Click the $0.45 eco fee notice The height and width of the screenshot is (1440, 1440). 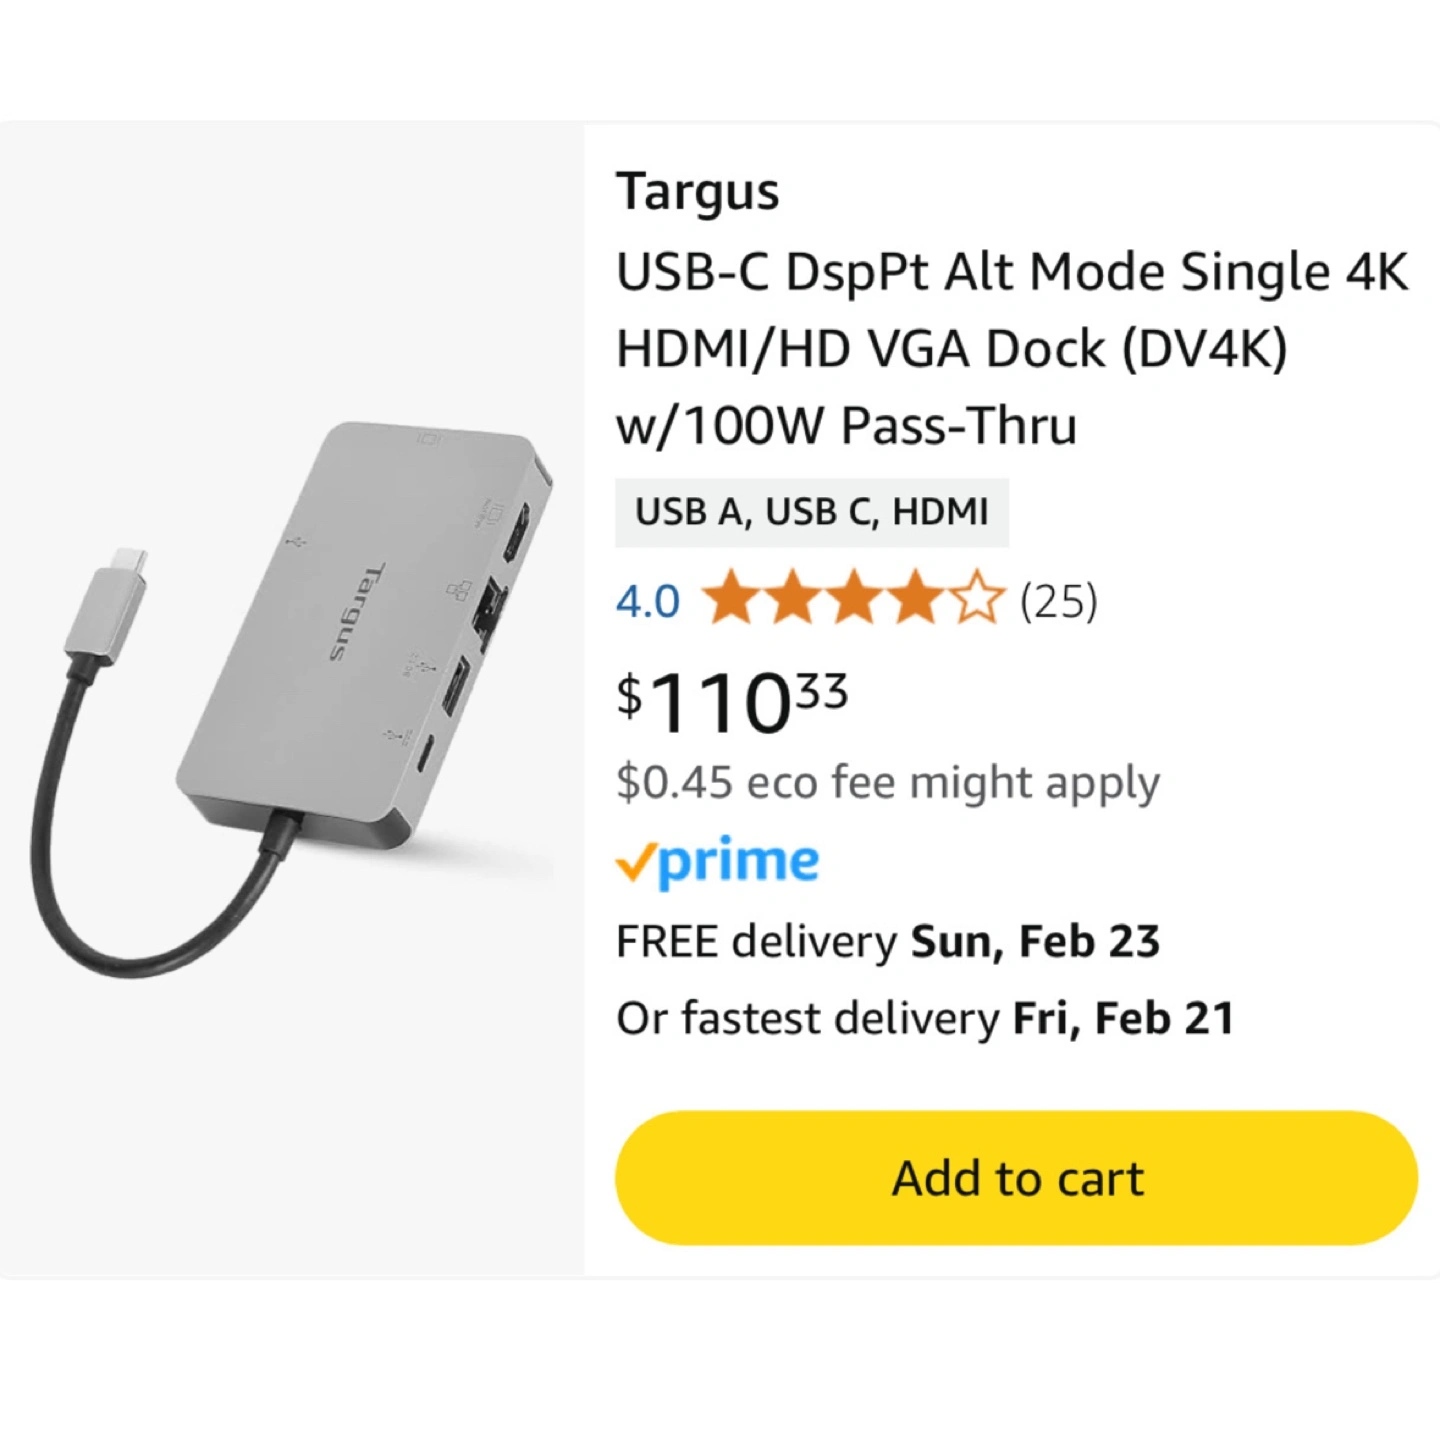pos(887,782)
